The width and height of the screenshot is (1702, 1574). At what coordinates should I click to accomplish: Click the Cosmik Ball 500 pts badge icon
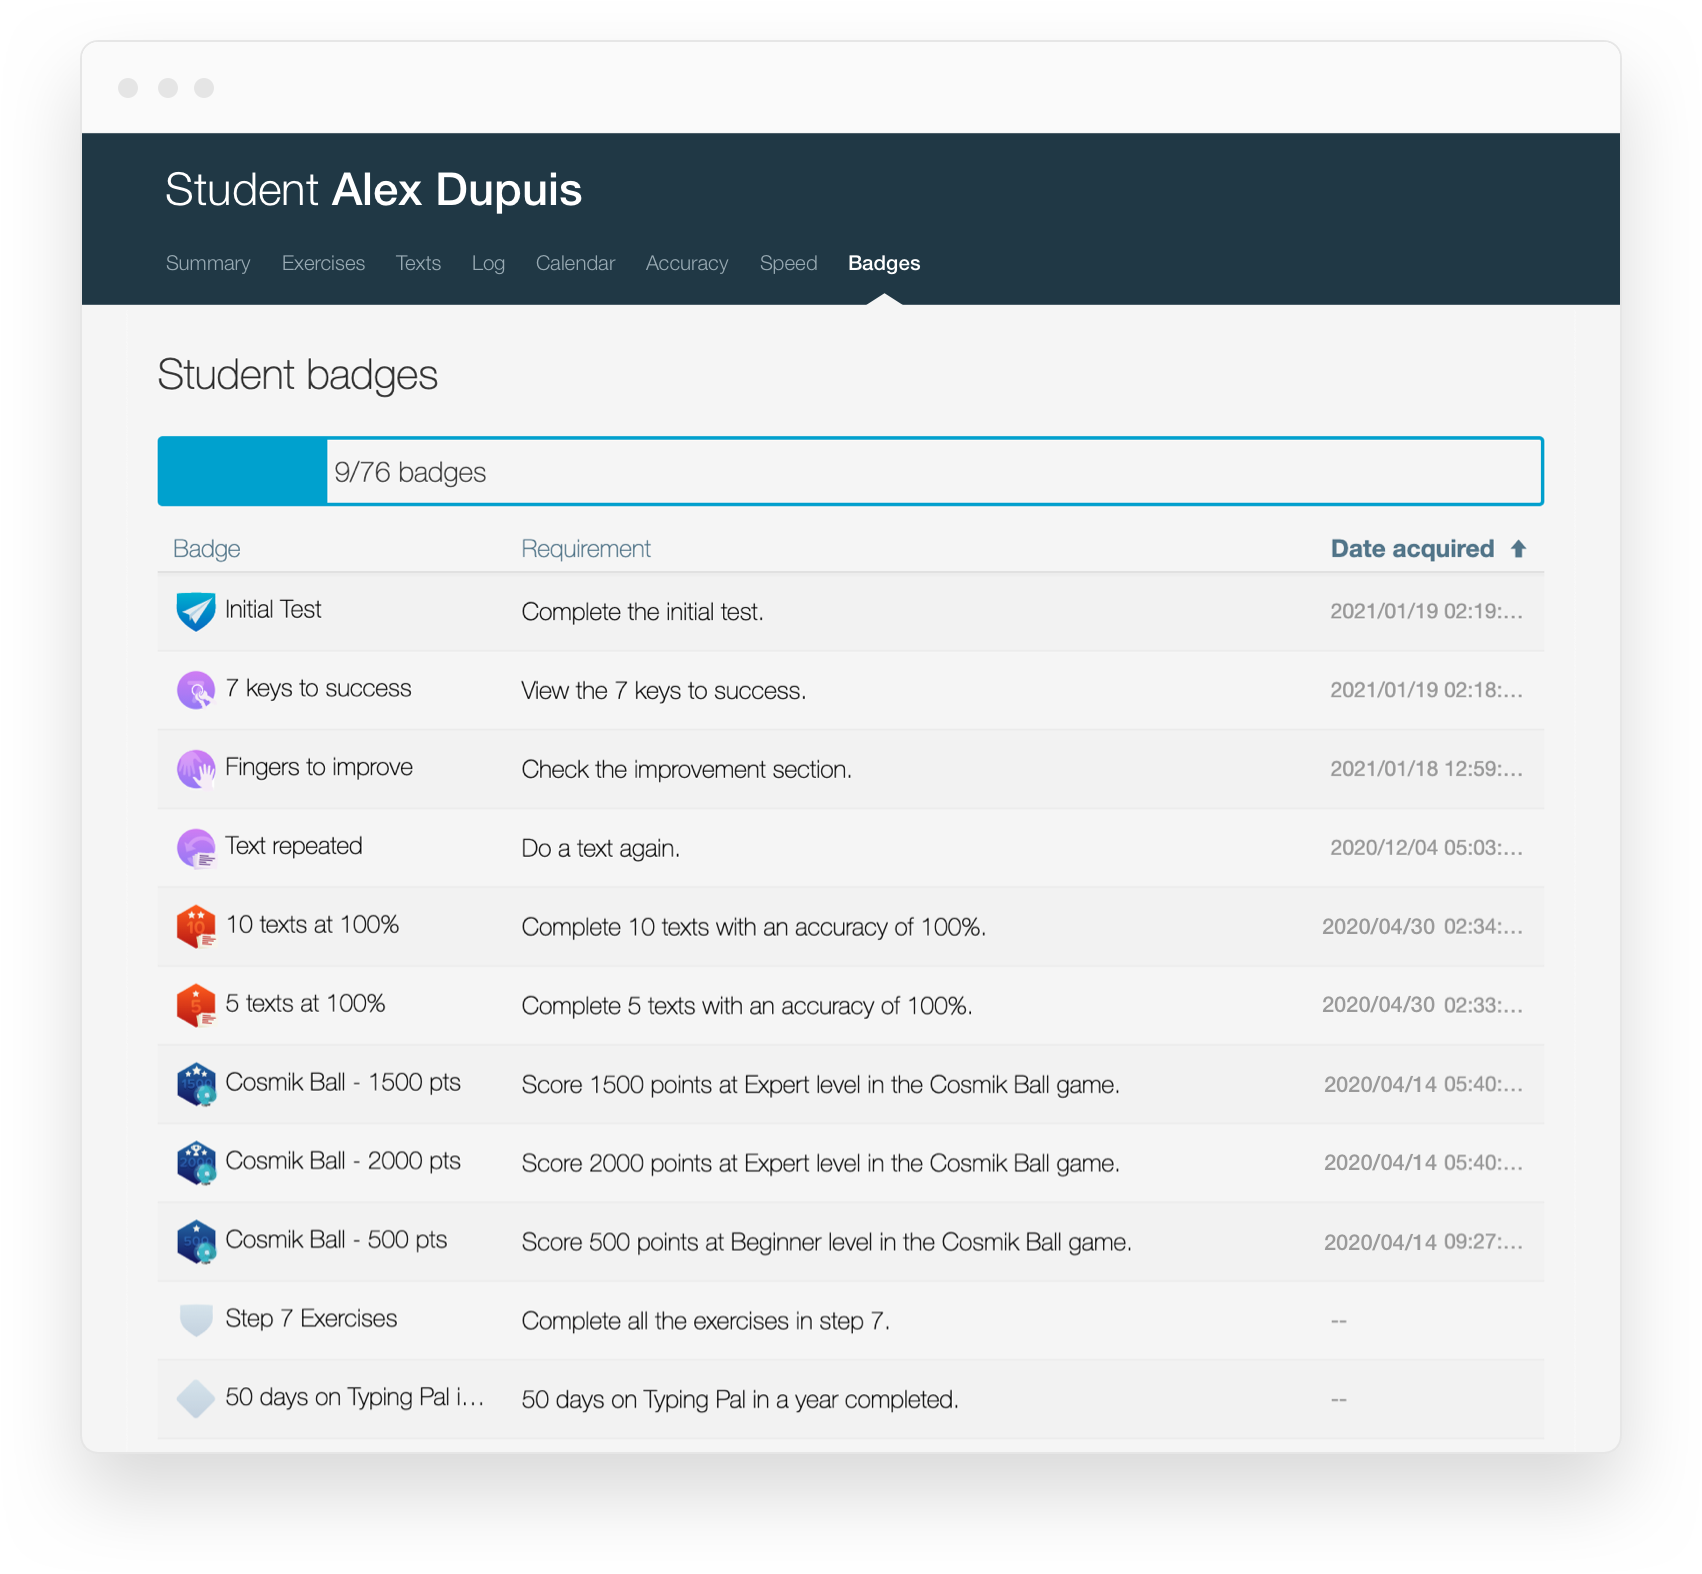[x=196, y=1241]
